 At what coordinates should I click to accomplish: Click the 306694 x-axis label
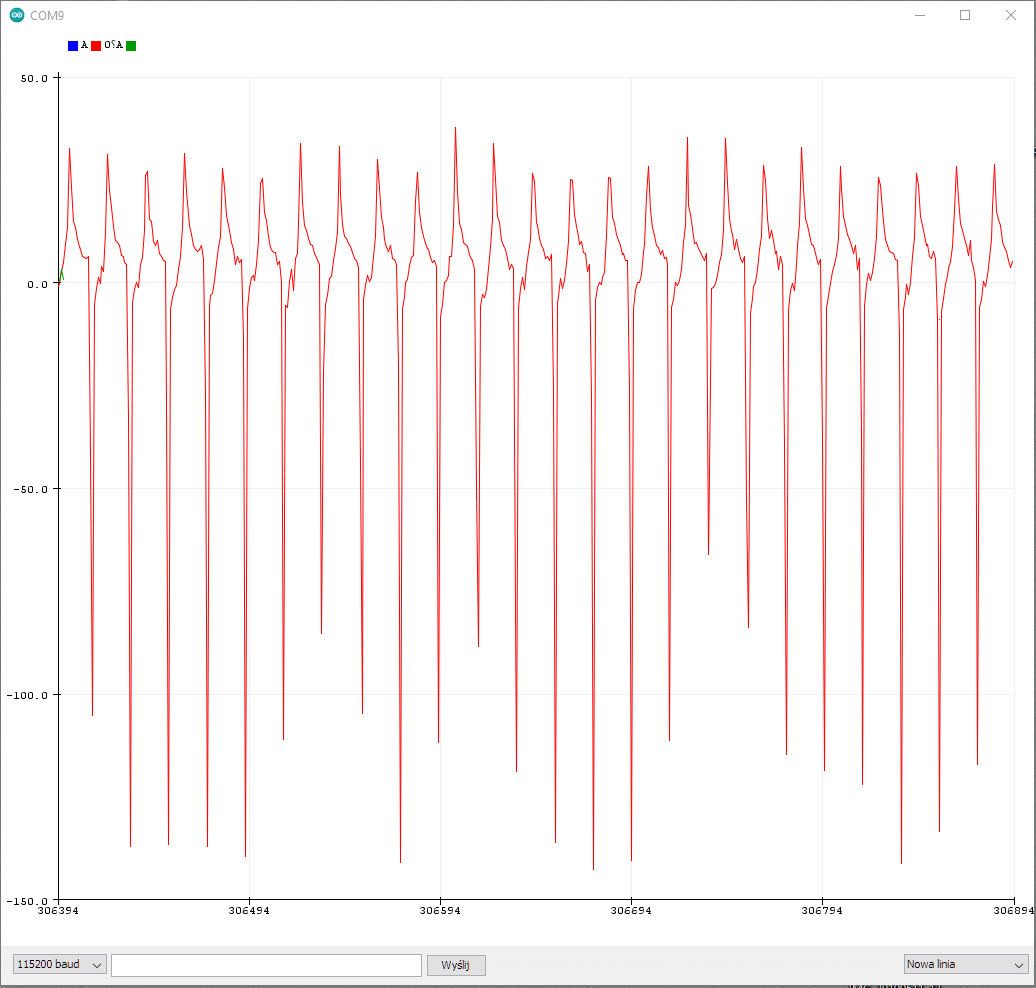click(x=631, y=911)
